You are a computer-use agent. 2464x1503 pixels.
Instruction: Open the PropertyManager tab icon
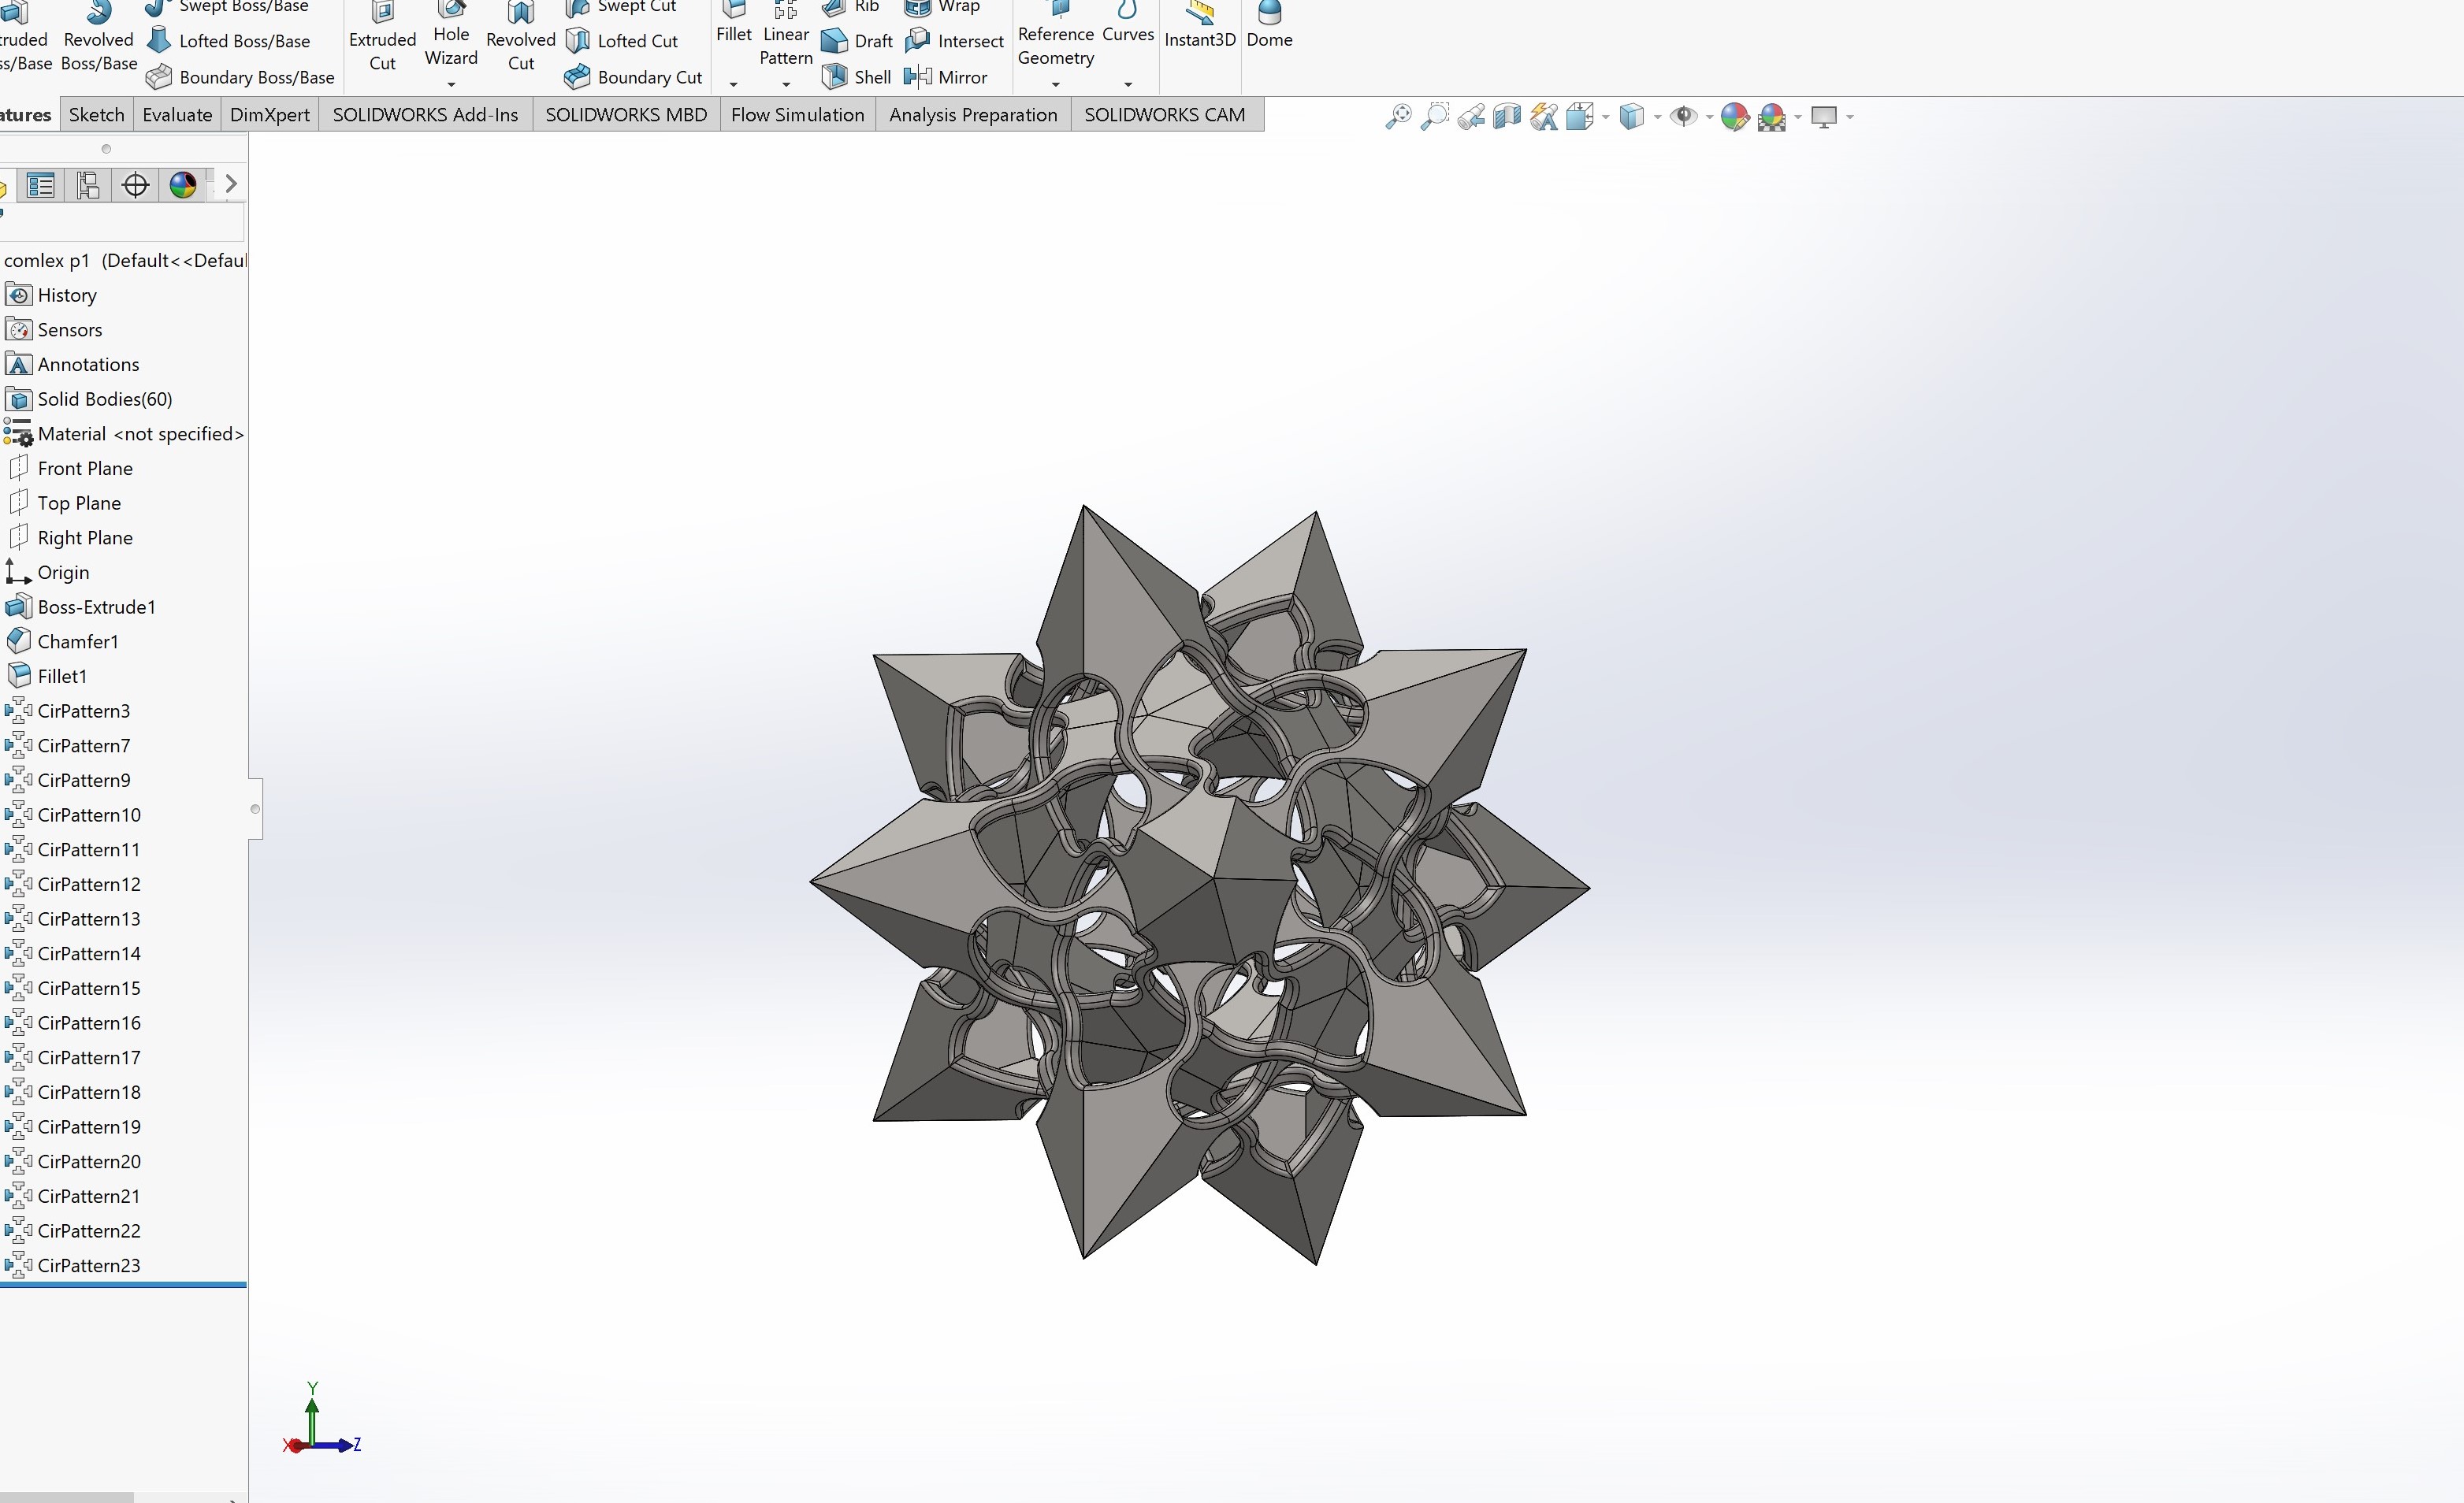41,185
